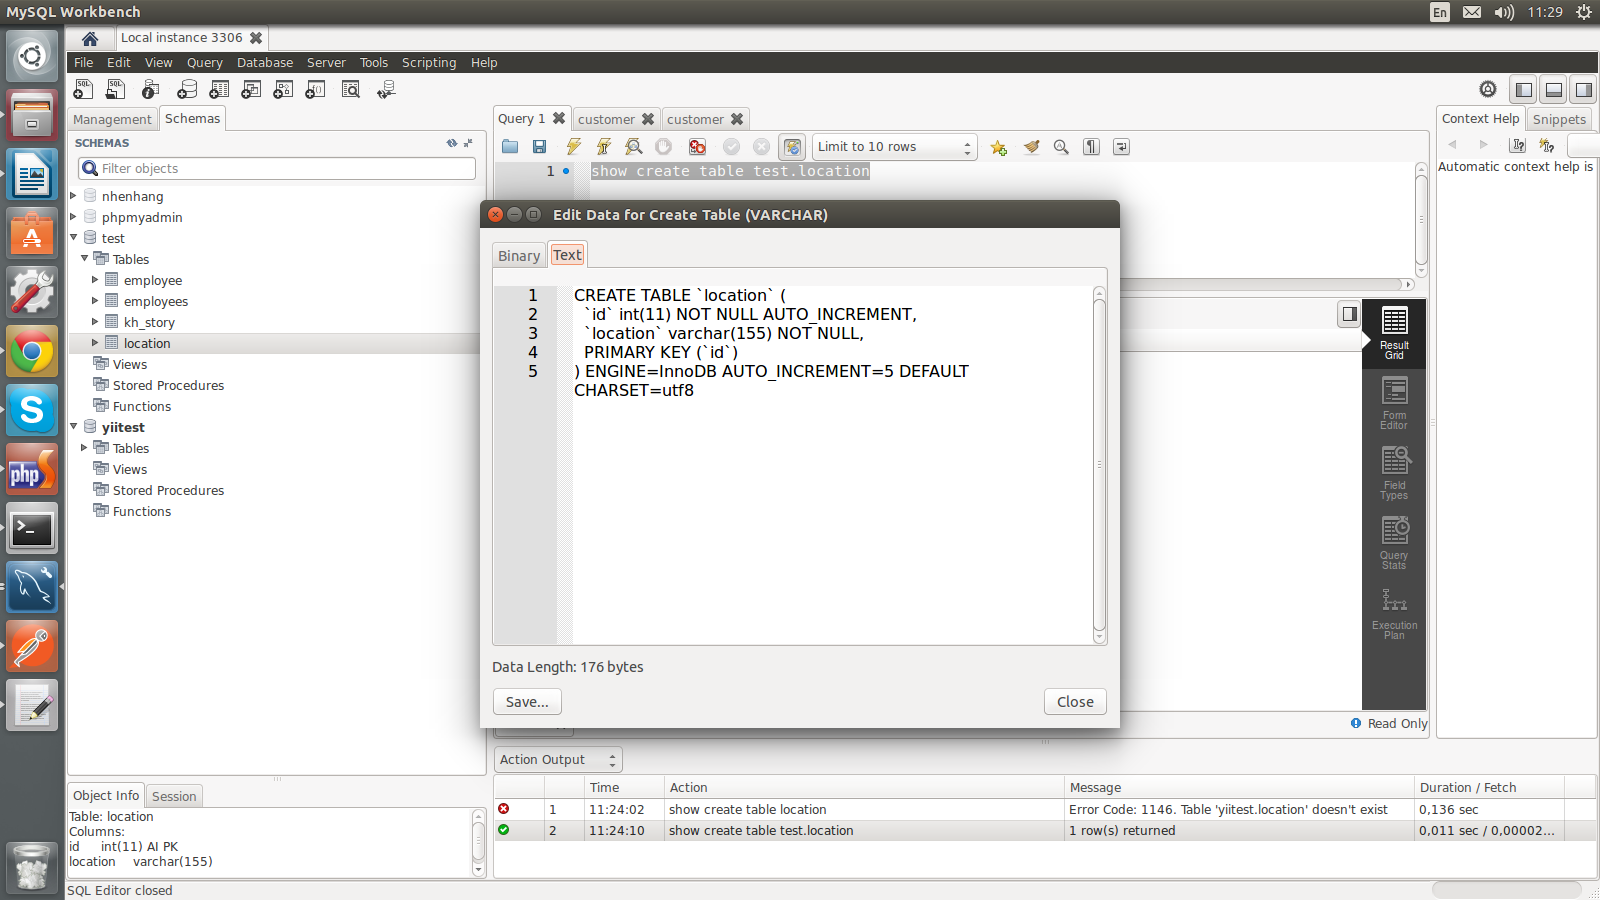Search table data icon

coord(351,90)
